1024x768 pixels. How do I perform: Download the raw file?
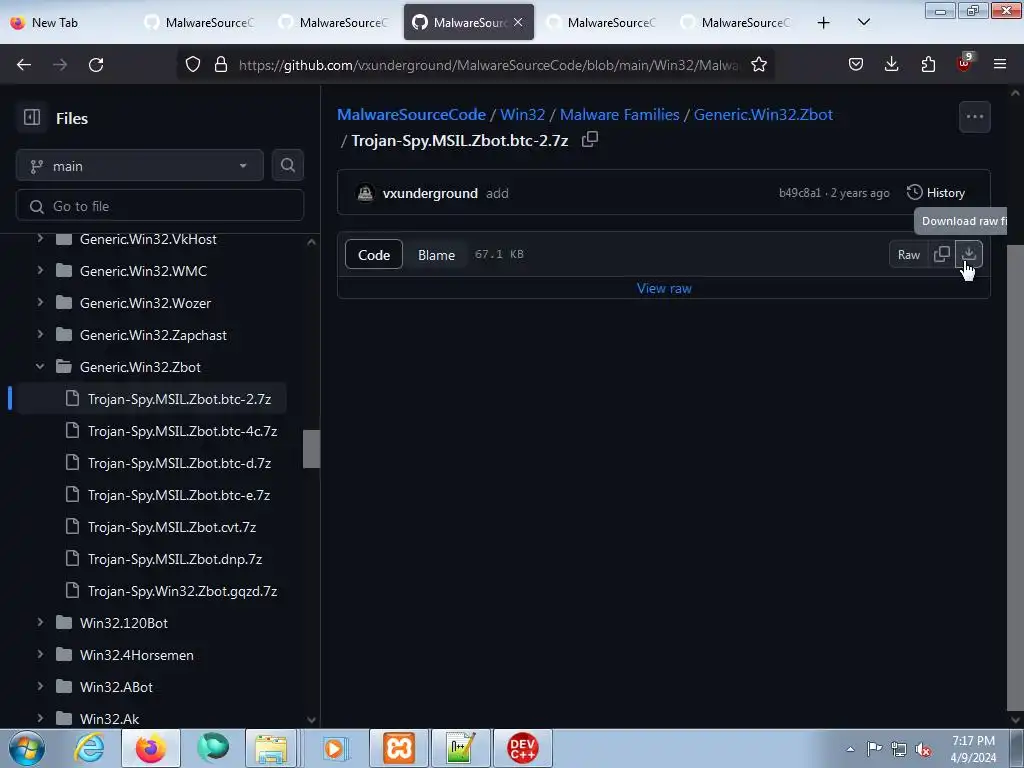[969, 254]
